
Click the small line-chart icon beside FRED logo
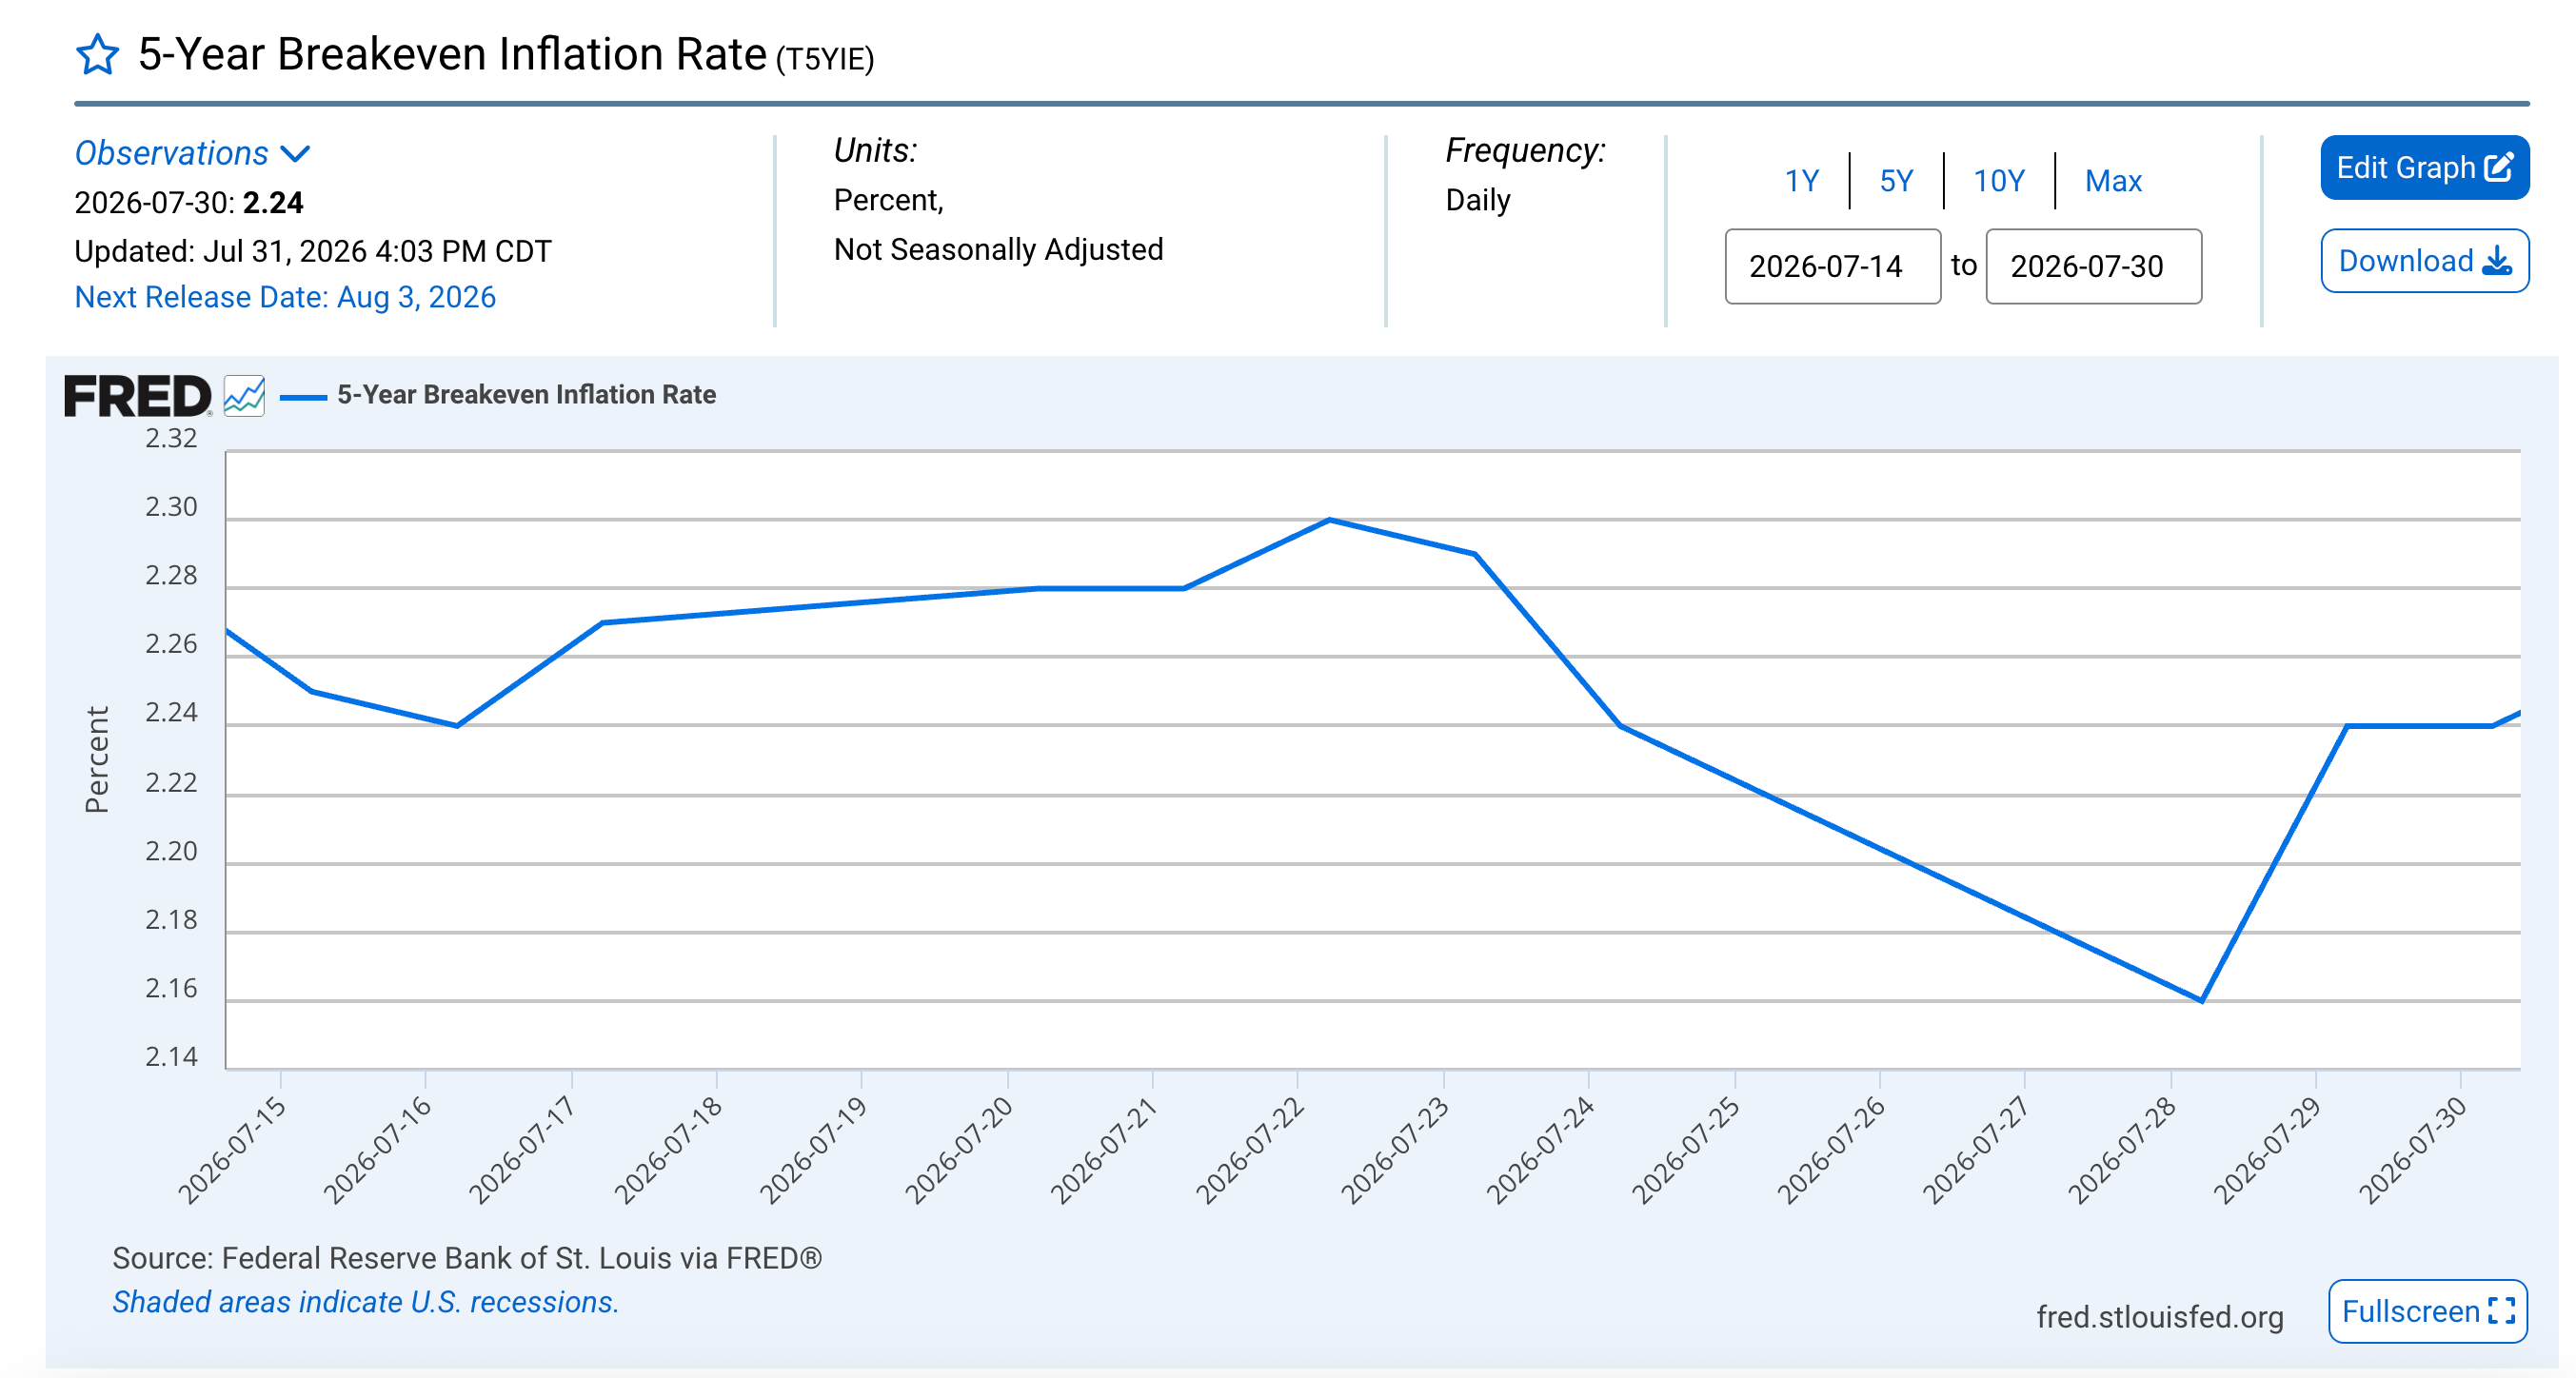pyautogui.click(x=244, y=396)
